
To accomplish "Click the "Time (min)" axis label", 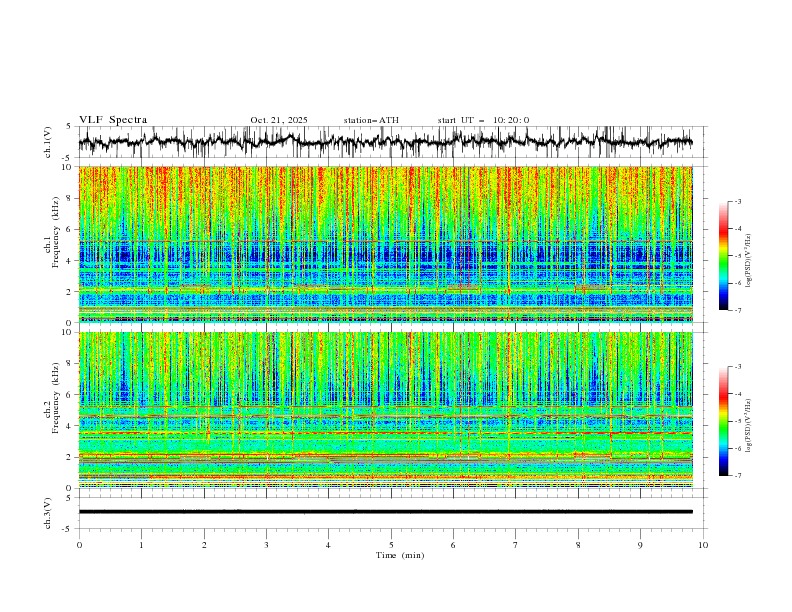I will click(400, 555).
